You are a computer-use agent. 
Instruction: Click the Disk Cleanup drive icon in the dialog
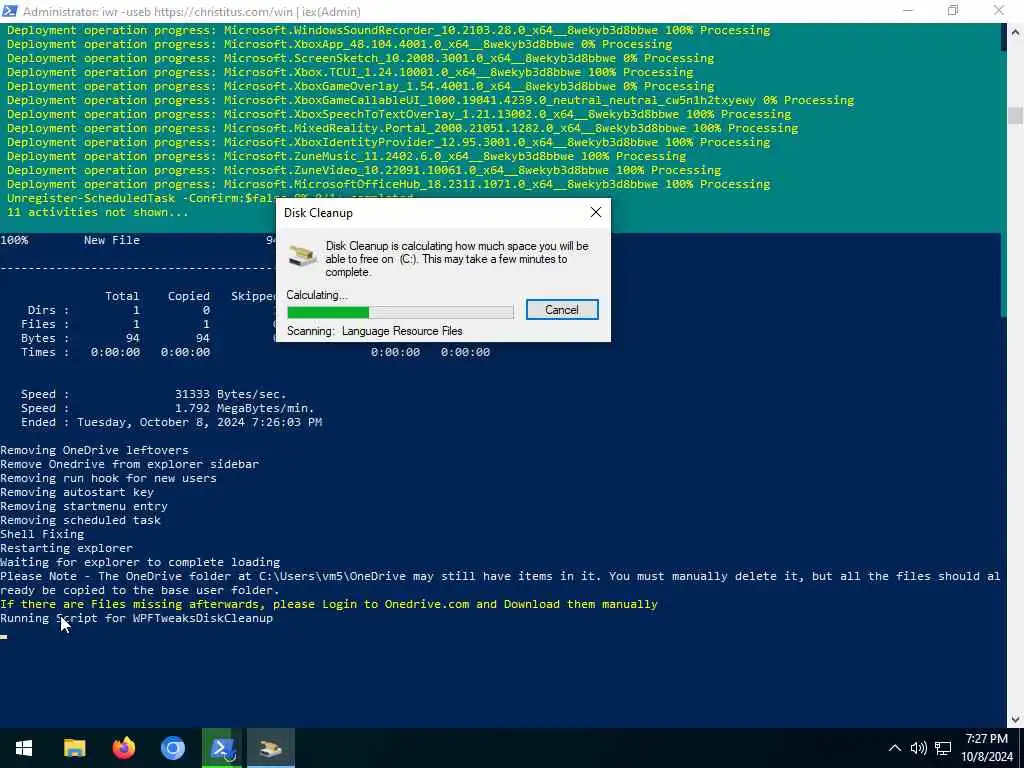[303, 255]
